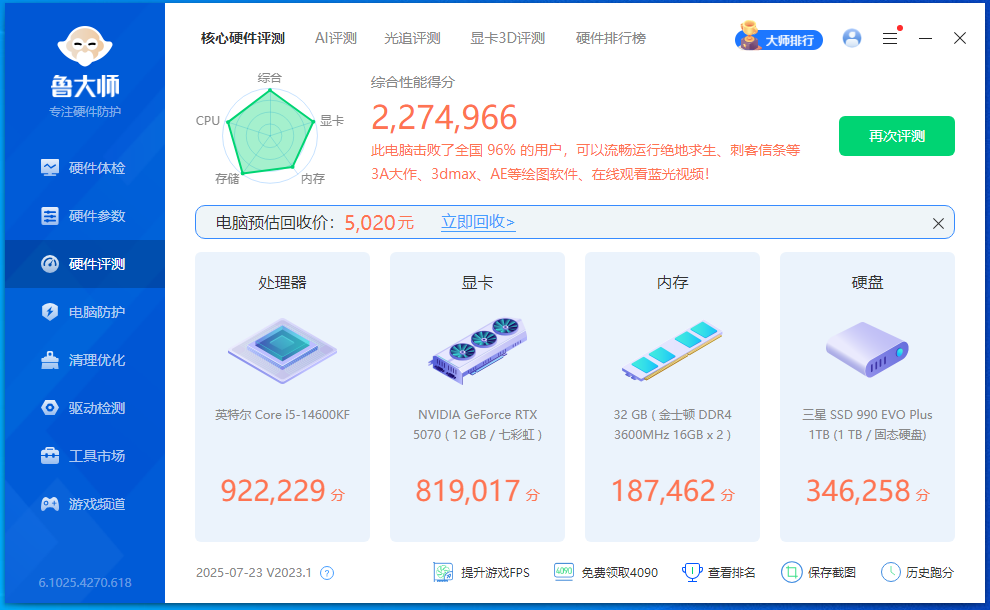Switch to the 显卡3D评测 tab

(508, 39)
